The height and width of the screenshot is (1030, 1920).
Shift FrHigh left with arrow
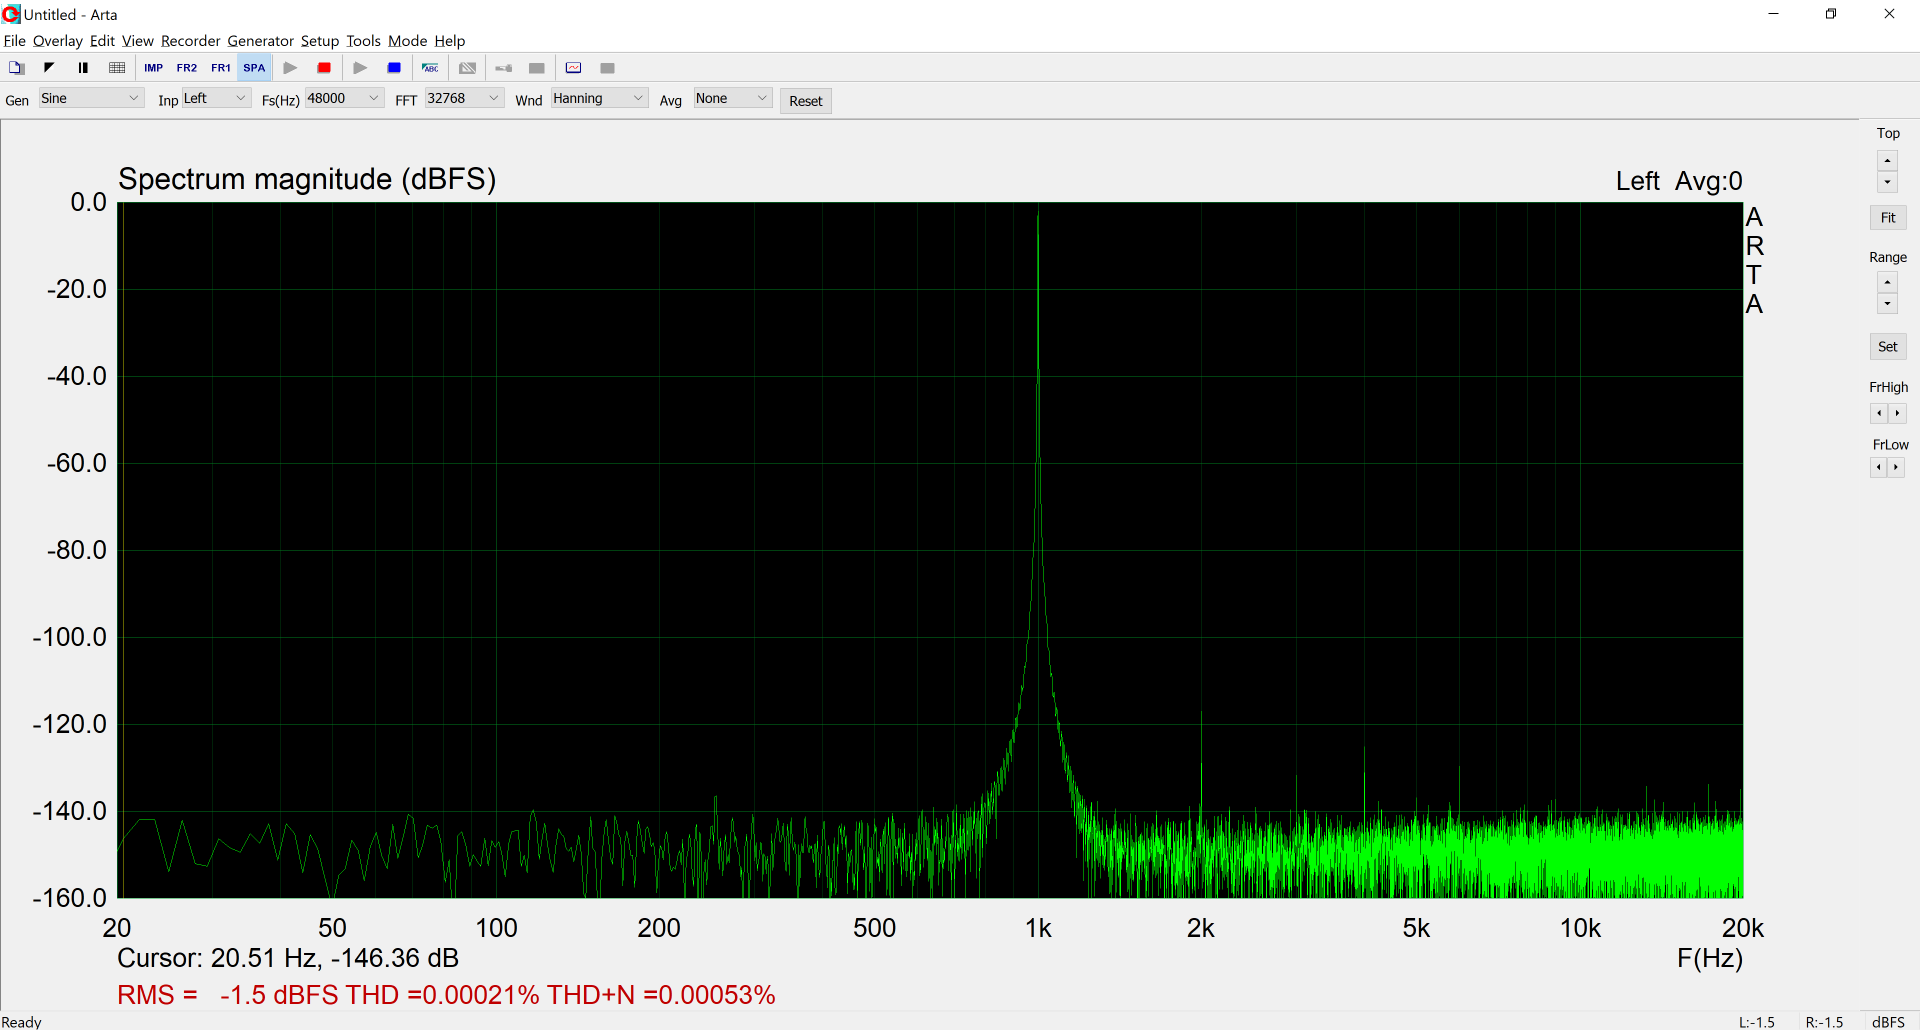[x=1879, y=413]
